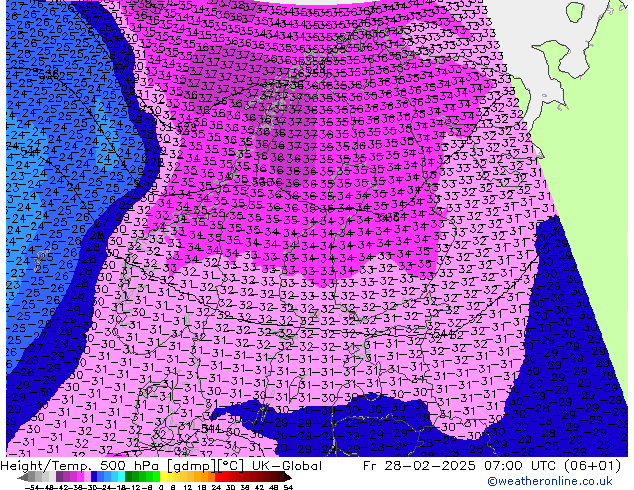Pick the orange legend swatch near 18
This screenshot has height=490, width=634.
point(205,476)
